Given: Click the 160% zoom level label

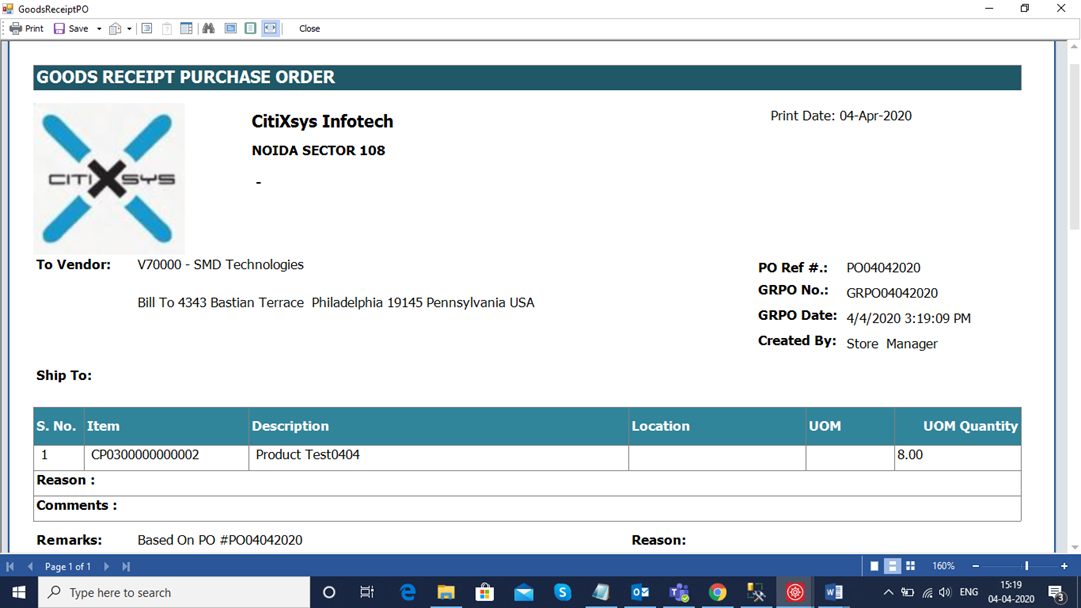Looking at the screenshot, I should tap(943, 566).
